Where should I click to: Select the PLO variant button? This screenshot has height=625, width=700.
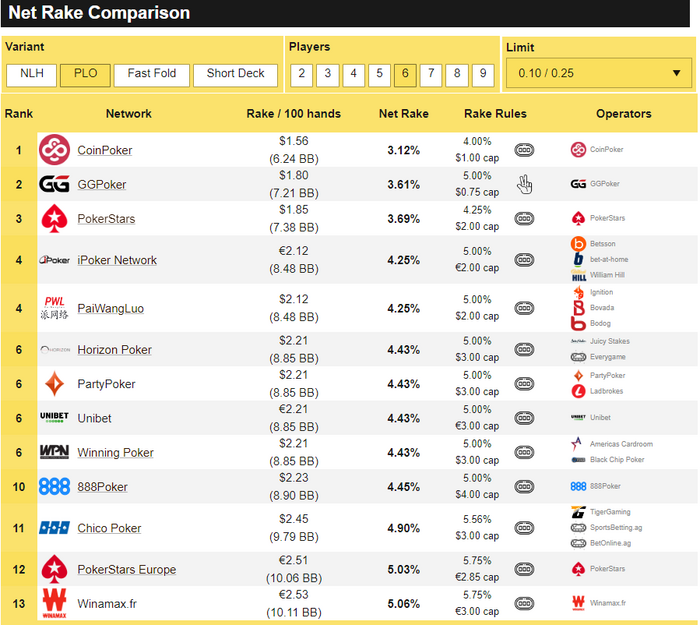(85, 75)
